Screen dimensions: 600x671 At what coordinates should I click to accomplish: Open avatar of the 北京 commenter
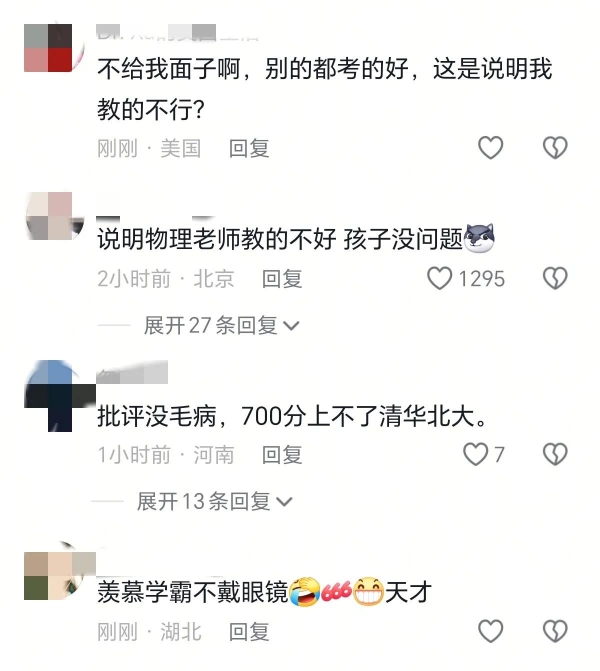55,216
